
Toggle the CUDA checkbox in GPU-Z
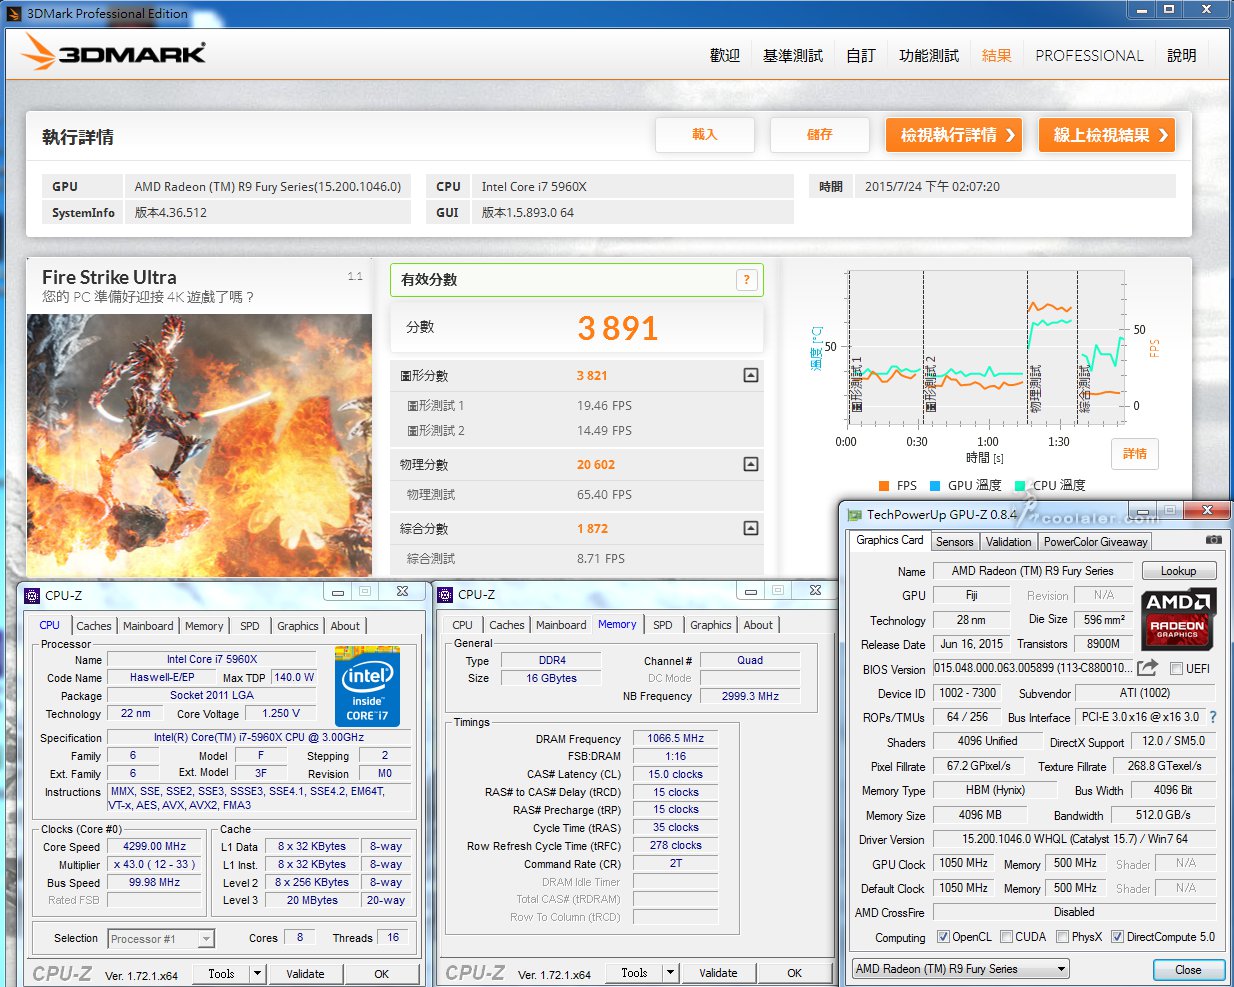(x=1006, y=937)
